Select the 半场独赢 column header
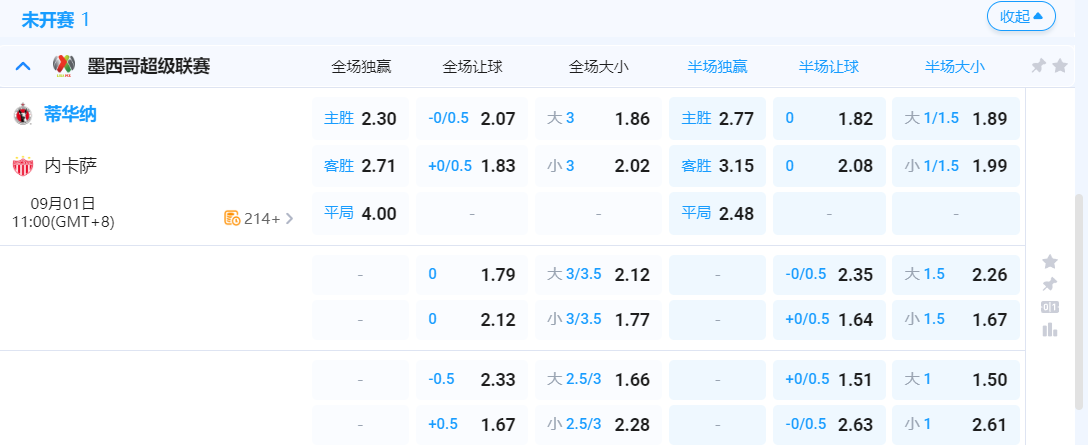Screen dimensions: 1088x445 click(717, 67)
